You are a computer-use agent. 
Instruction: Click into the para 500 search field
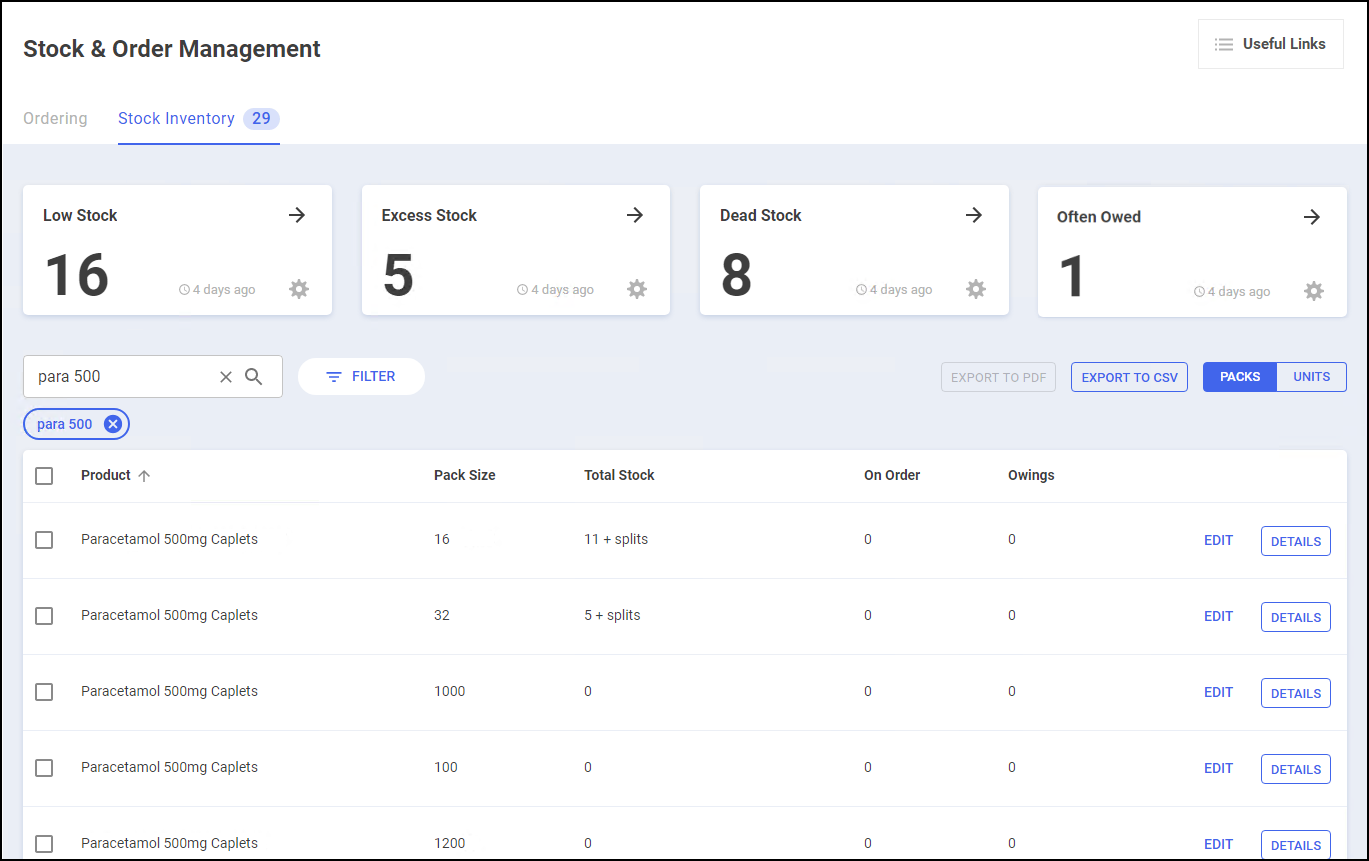point(120,377)
